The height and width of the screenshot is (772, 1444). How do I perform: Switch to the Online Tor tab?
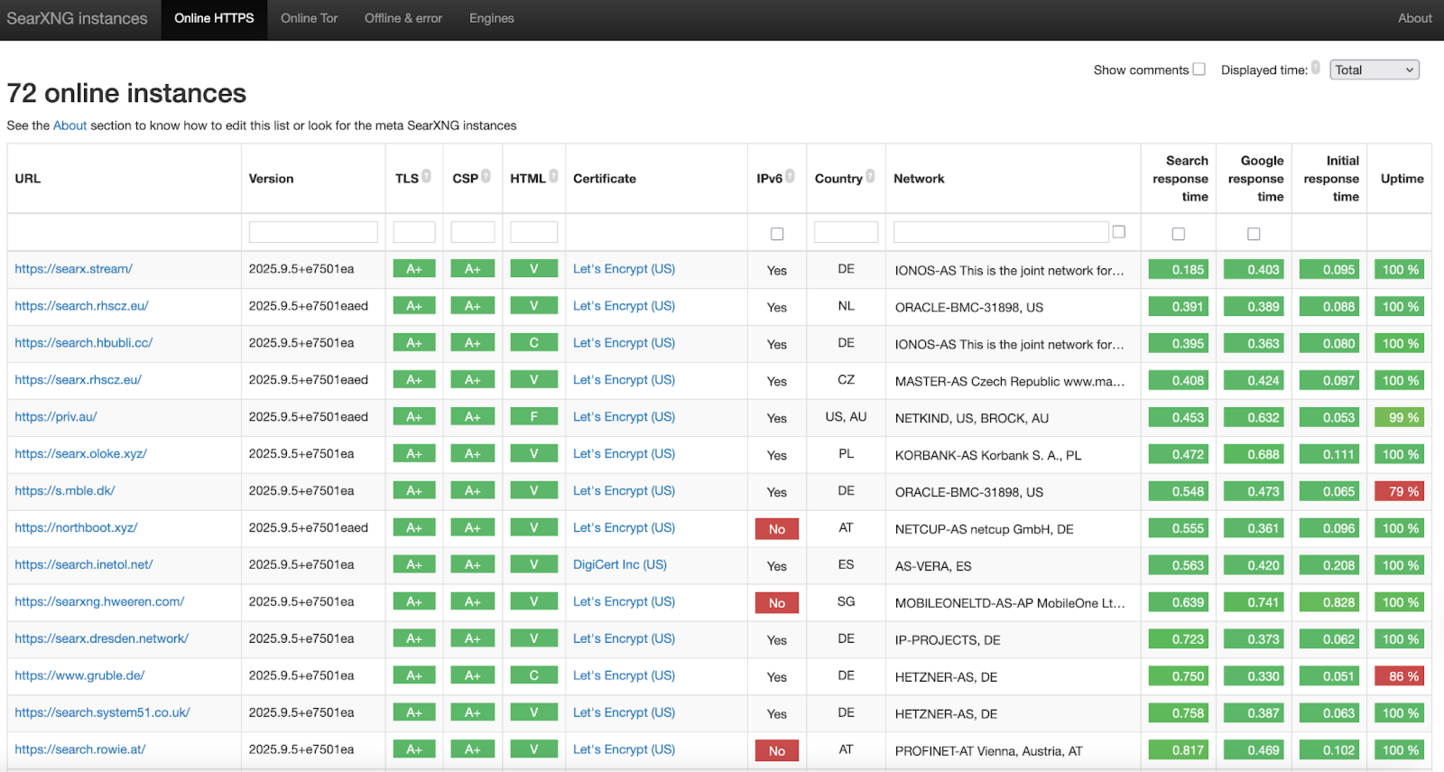coord(309,18)
